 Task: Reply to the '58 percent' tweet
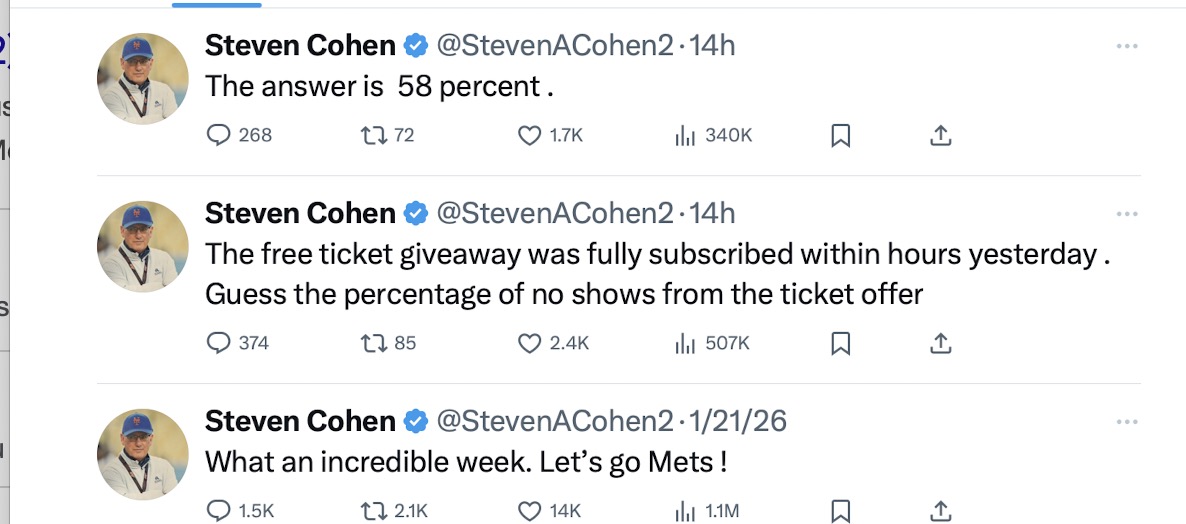pos(219,135)
